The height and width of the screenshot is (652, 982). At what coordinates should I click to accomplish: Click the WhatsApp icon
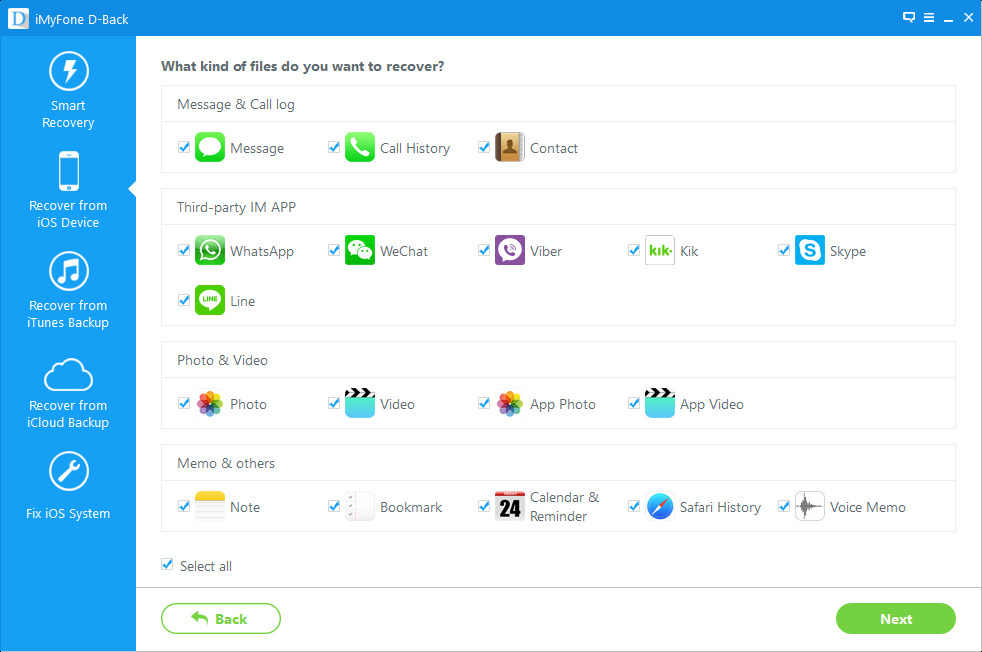[x=210, y=251]
